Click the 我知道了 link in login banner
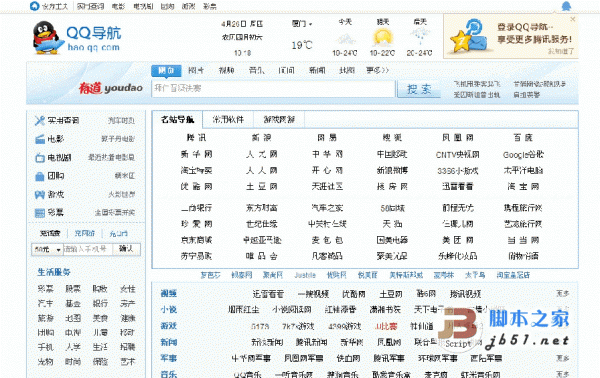 tap(561, 51)
